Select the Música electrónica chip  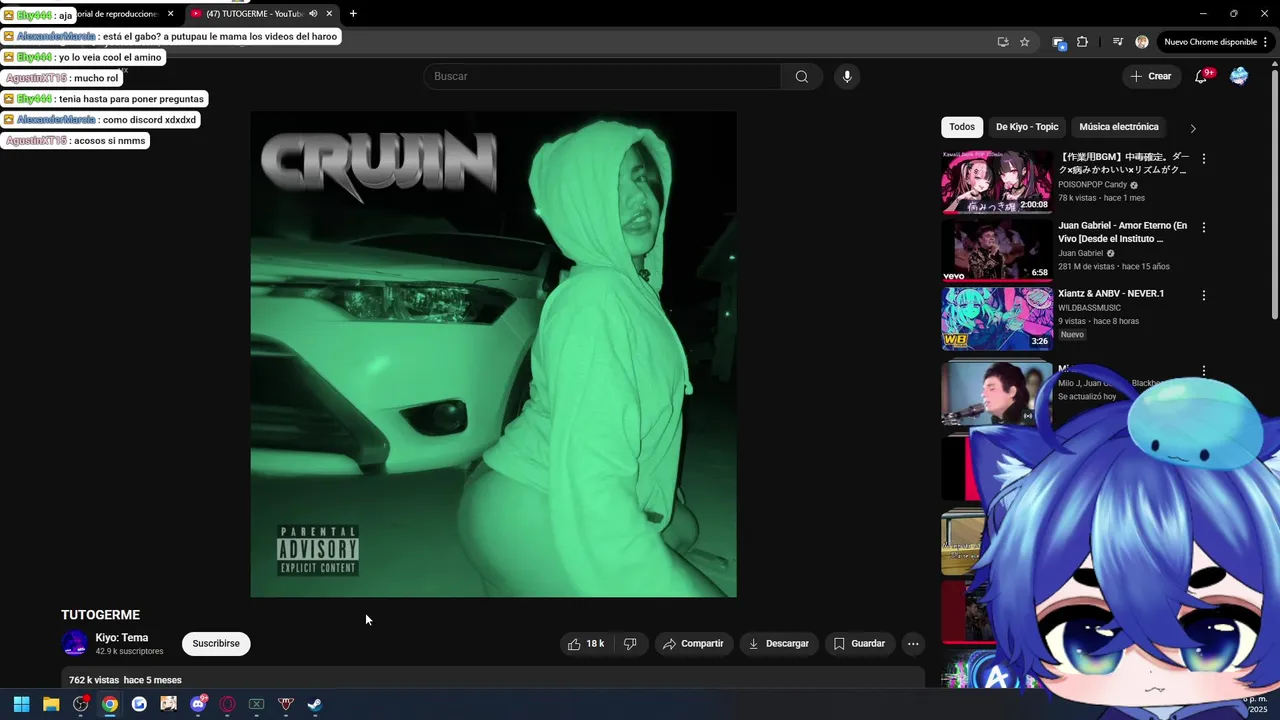1119,127
